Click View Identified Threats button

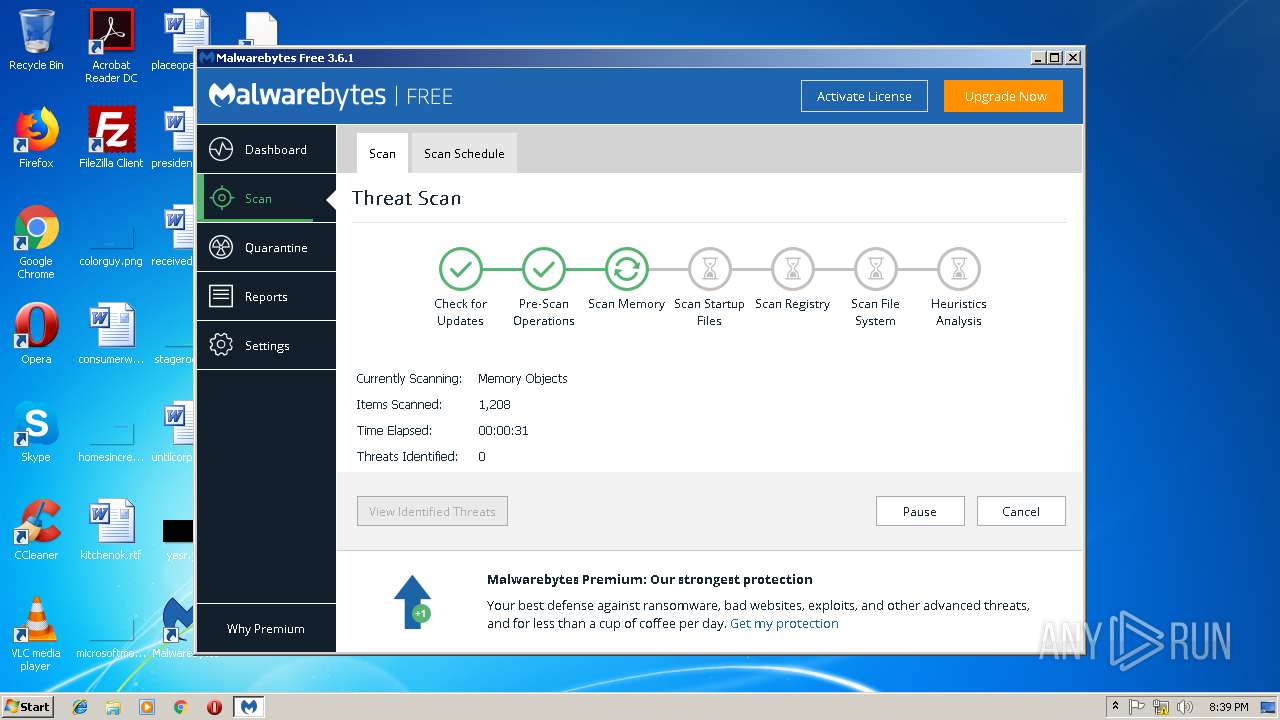(x=432, y=511)
